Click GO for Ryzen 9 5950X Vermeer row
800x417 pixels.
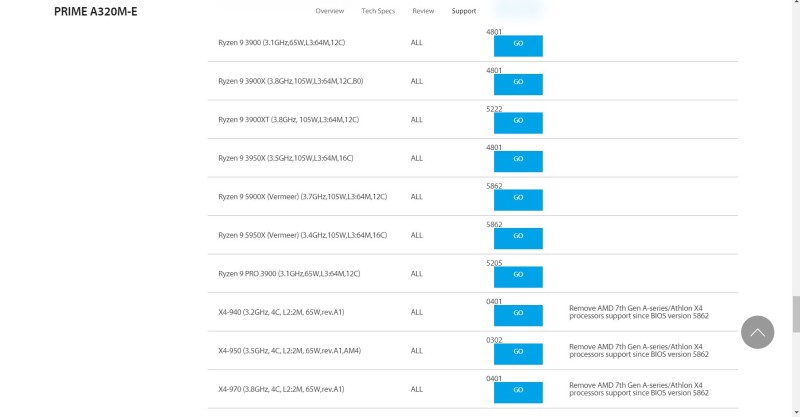[518, 238]
